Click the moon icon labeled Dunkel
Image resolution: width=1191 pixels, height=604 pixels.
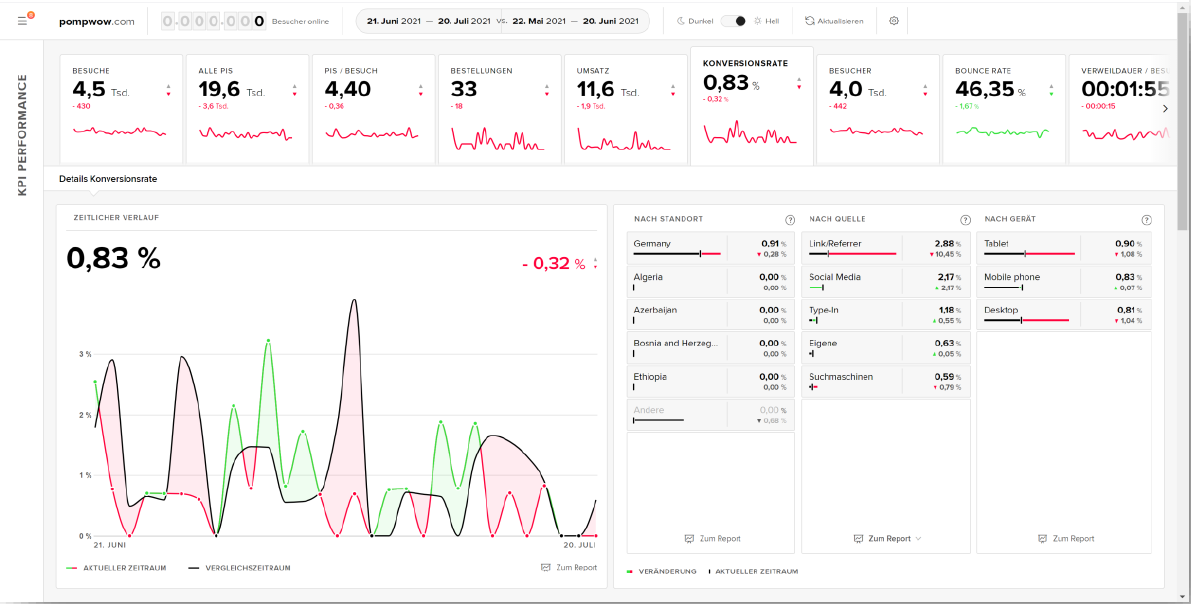pyautogui.click(x=681, y=21)
